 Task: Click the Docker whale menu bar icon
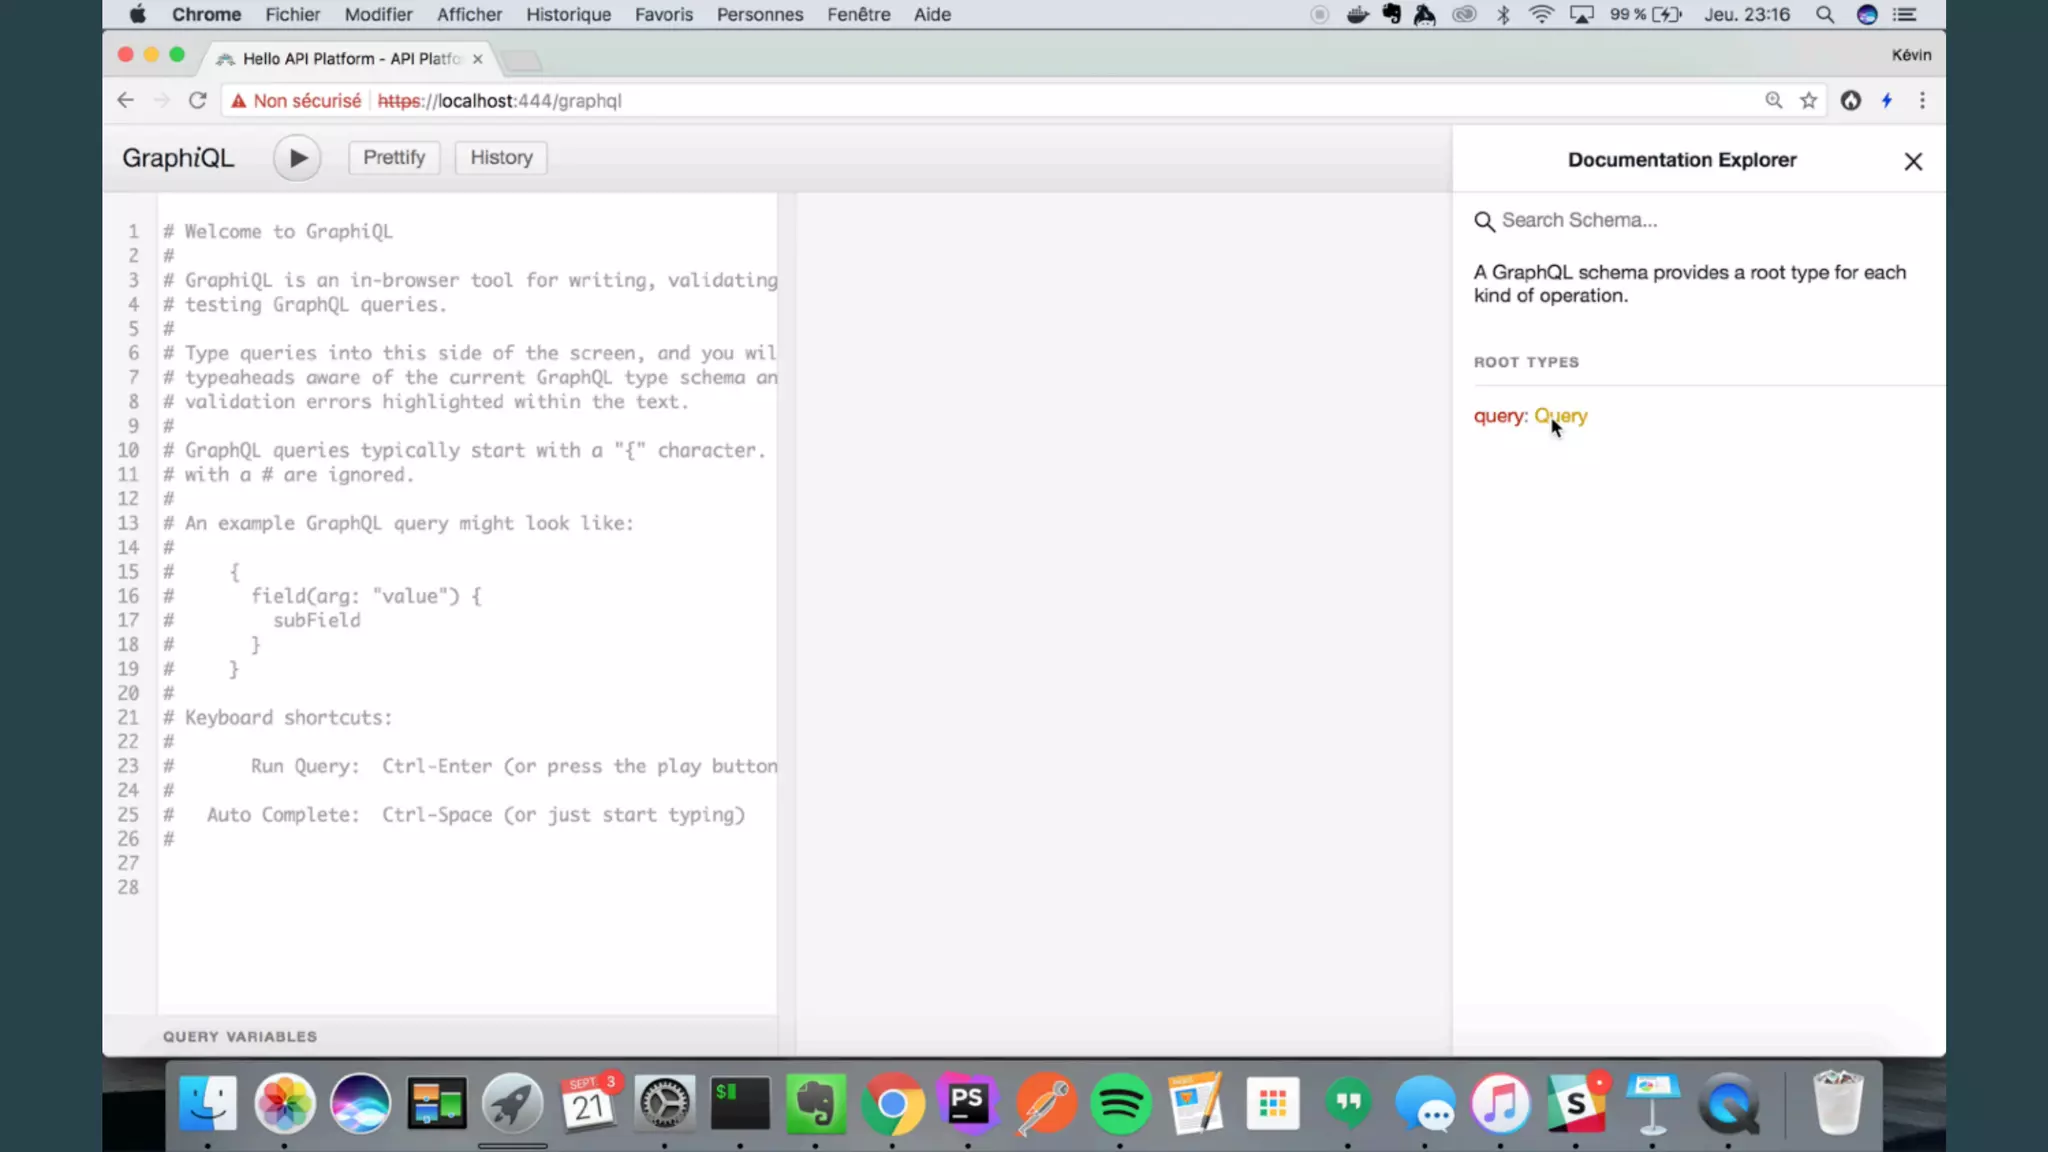tap(1357, 14)
